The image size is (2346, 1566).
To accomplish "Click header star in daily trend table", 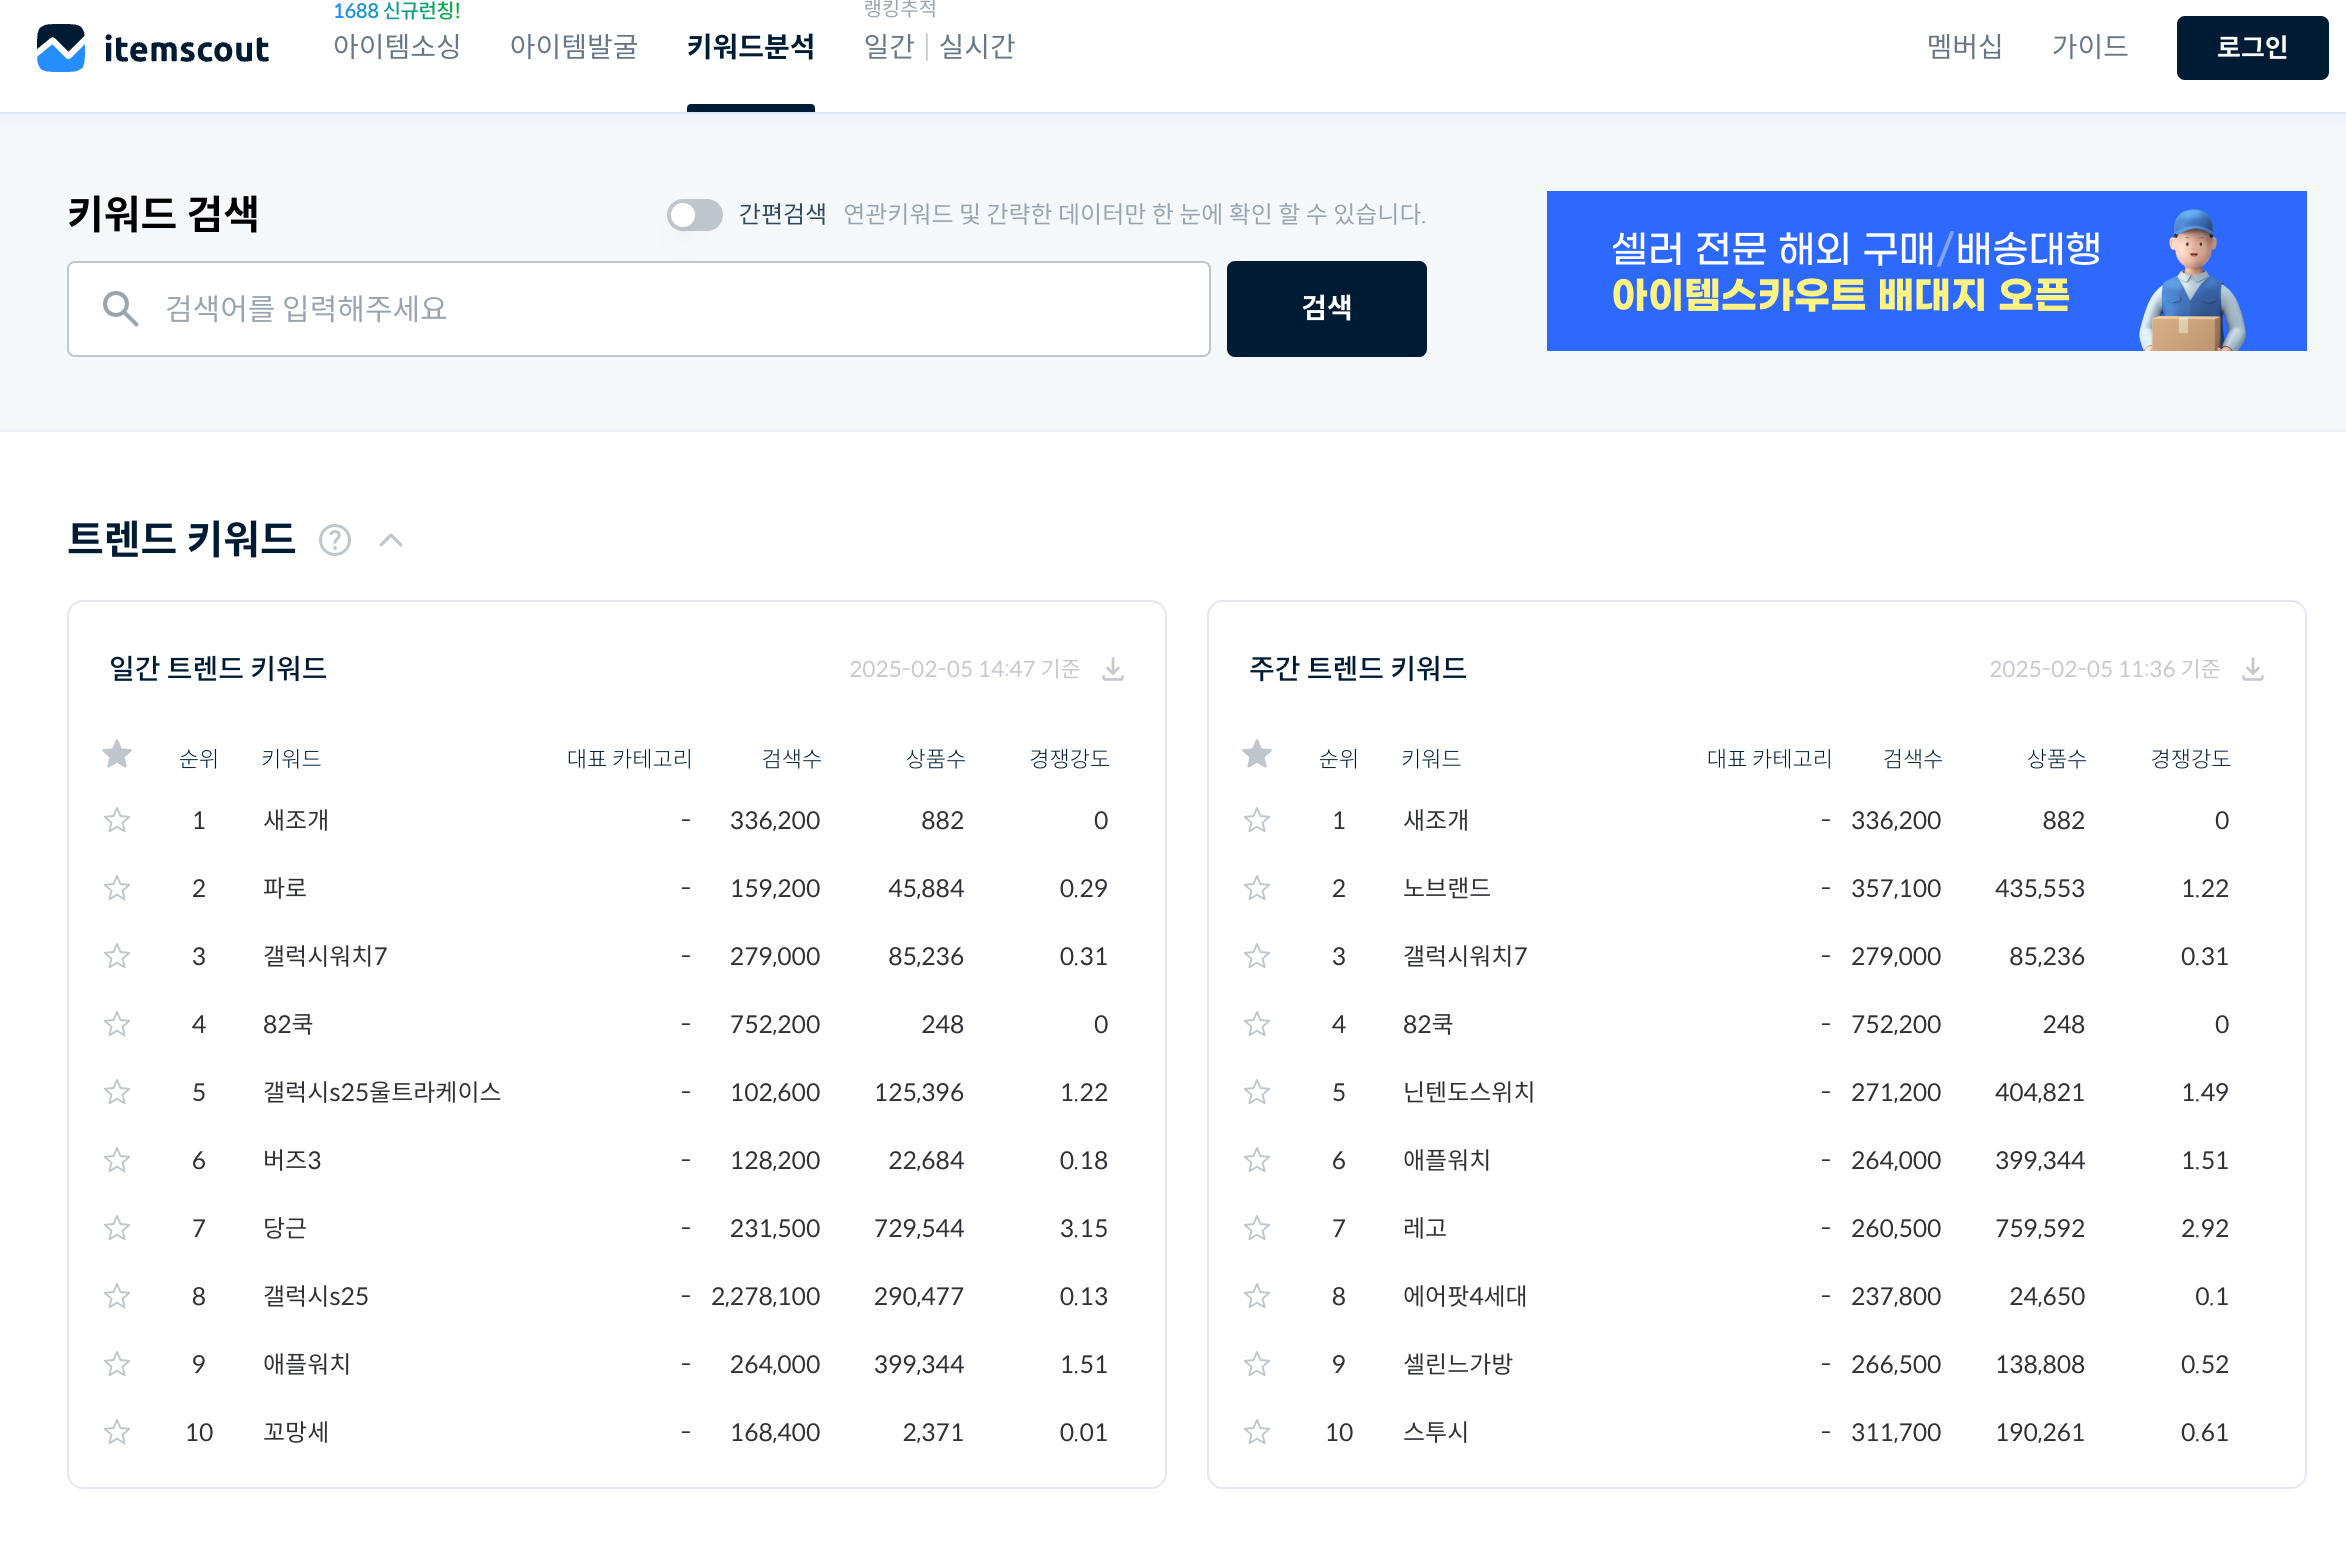I will pyautogui.click(x=117, y=755).
